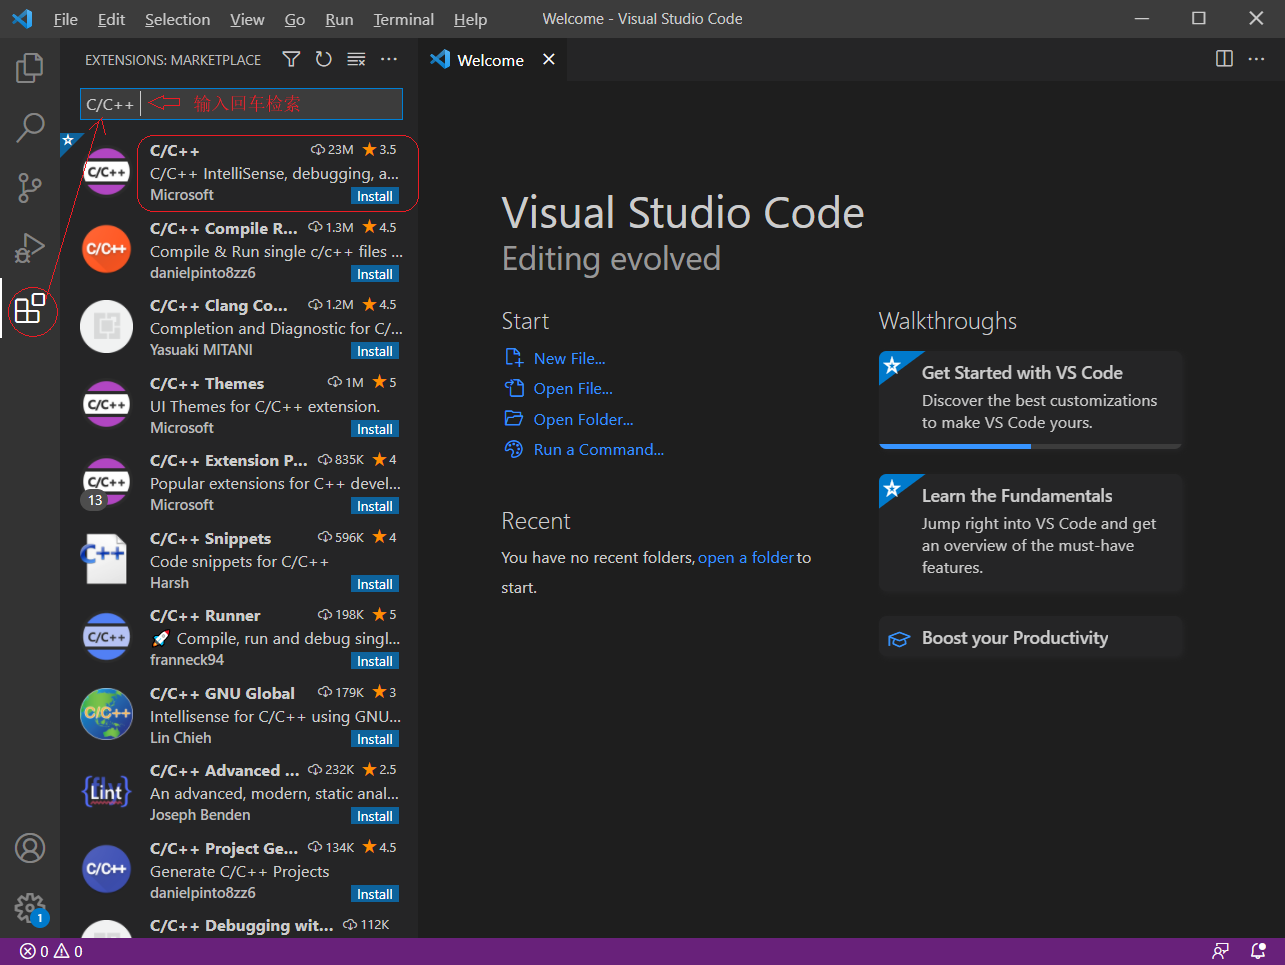Open Extensions panel more actions menu
The width and height of the screenshot is (1285, 965).
389,60
